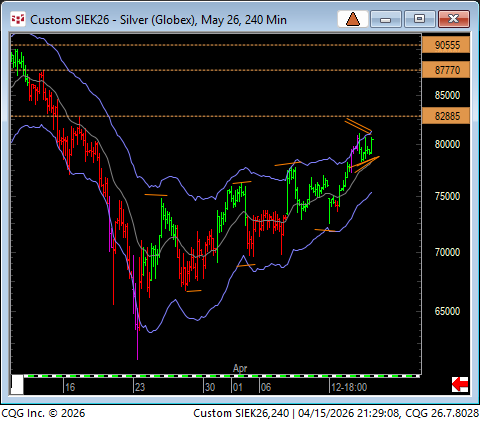The width and height of the screenshot is (480, 421).
Task: Click the CQG chart icon in title bar
Action: tap(18, 19)
